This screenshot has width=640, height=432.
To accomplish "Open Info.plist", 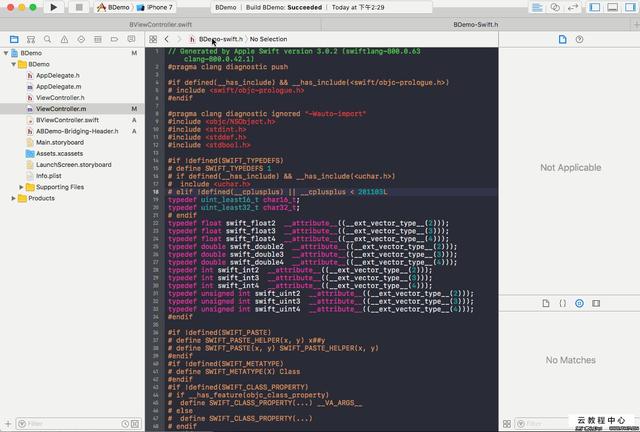I will (49, 176).
